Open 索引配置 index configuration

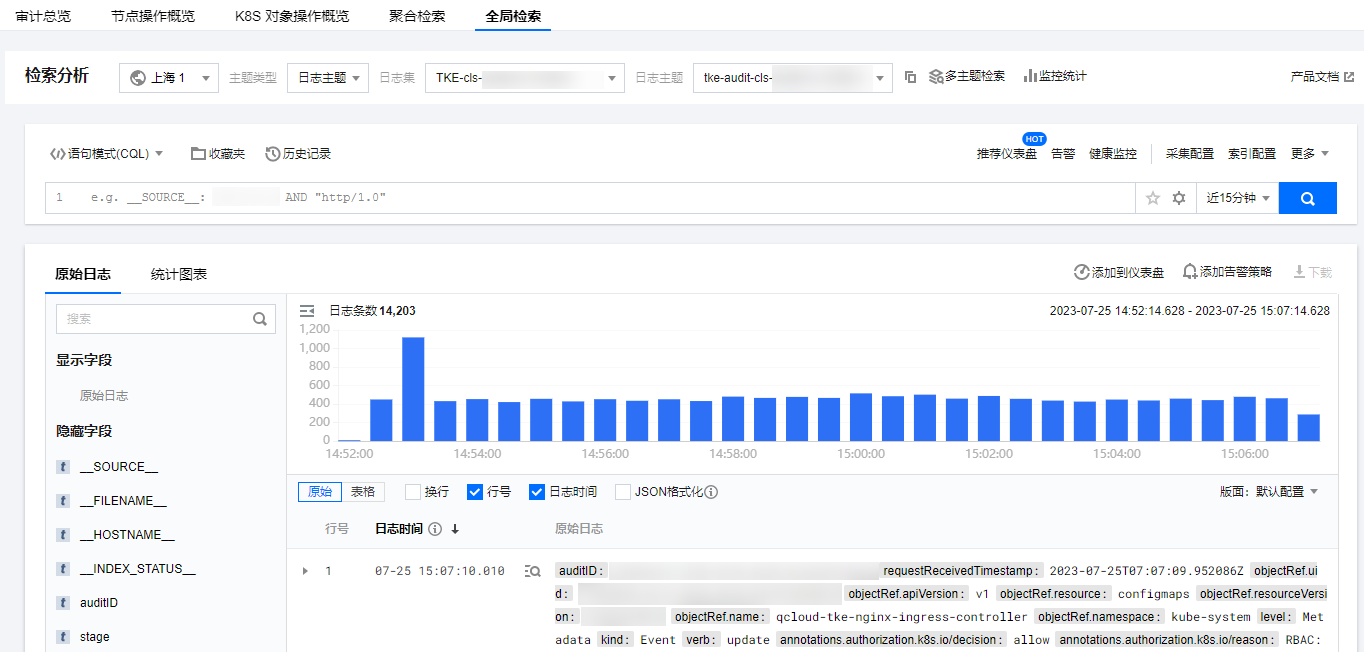(x=1252, y=154)
